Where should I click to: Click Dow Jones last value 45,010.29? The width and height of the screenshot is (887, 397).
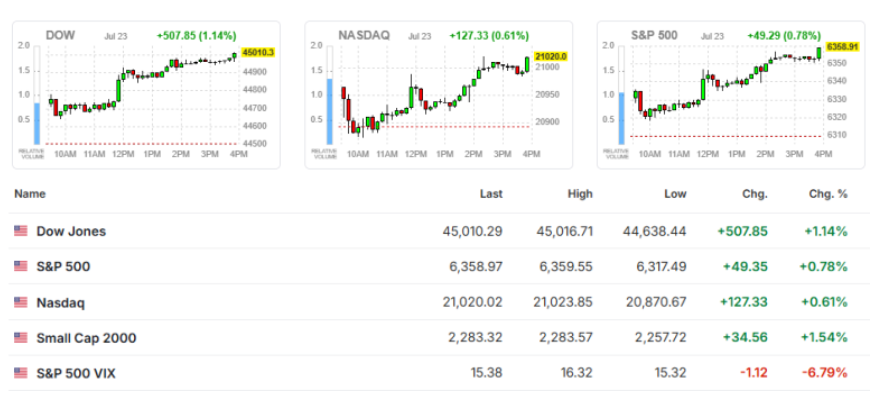click(472, 231)
